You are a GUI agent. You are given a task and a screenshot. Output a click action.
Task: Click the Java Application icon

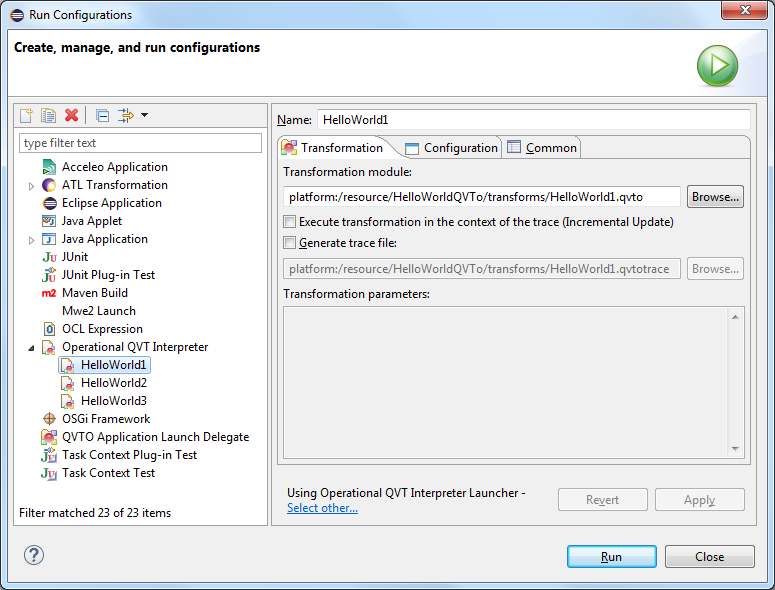click(49, 239)
